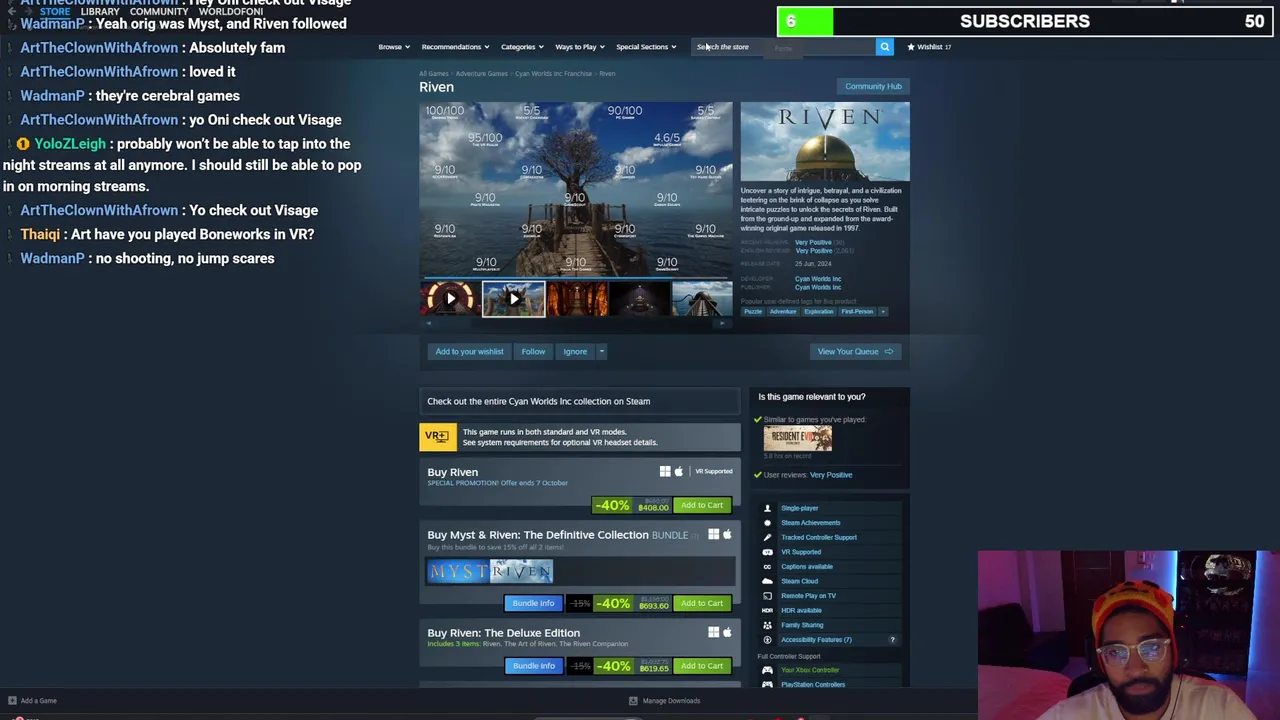This screenshot has height=720, width=1280.
Task: Open Bundle info for Riven Deluxe Edition
Action: (x=533, y=666)
